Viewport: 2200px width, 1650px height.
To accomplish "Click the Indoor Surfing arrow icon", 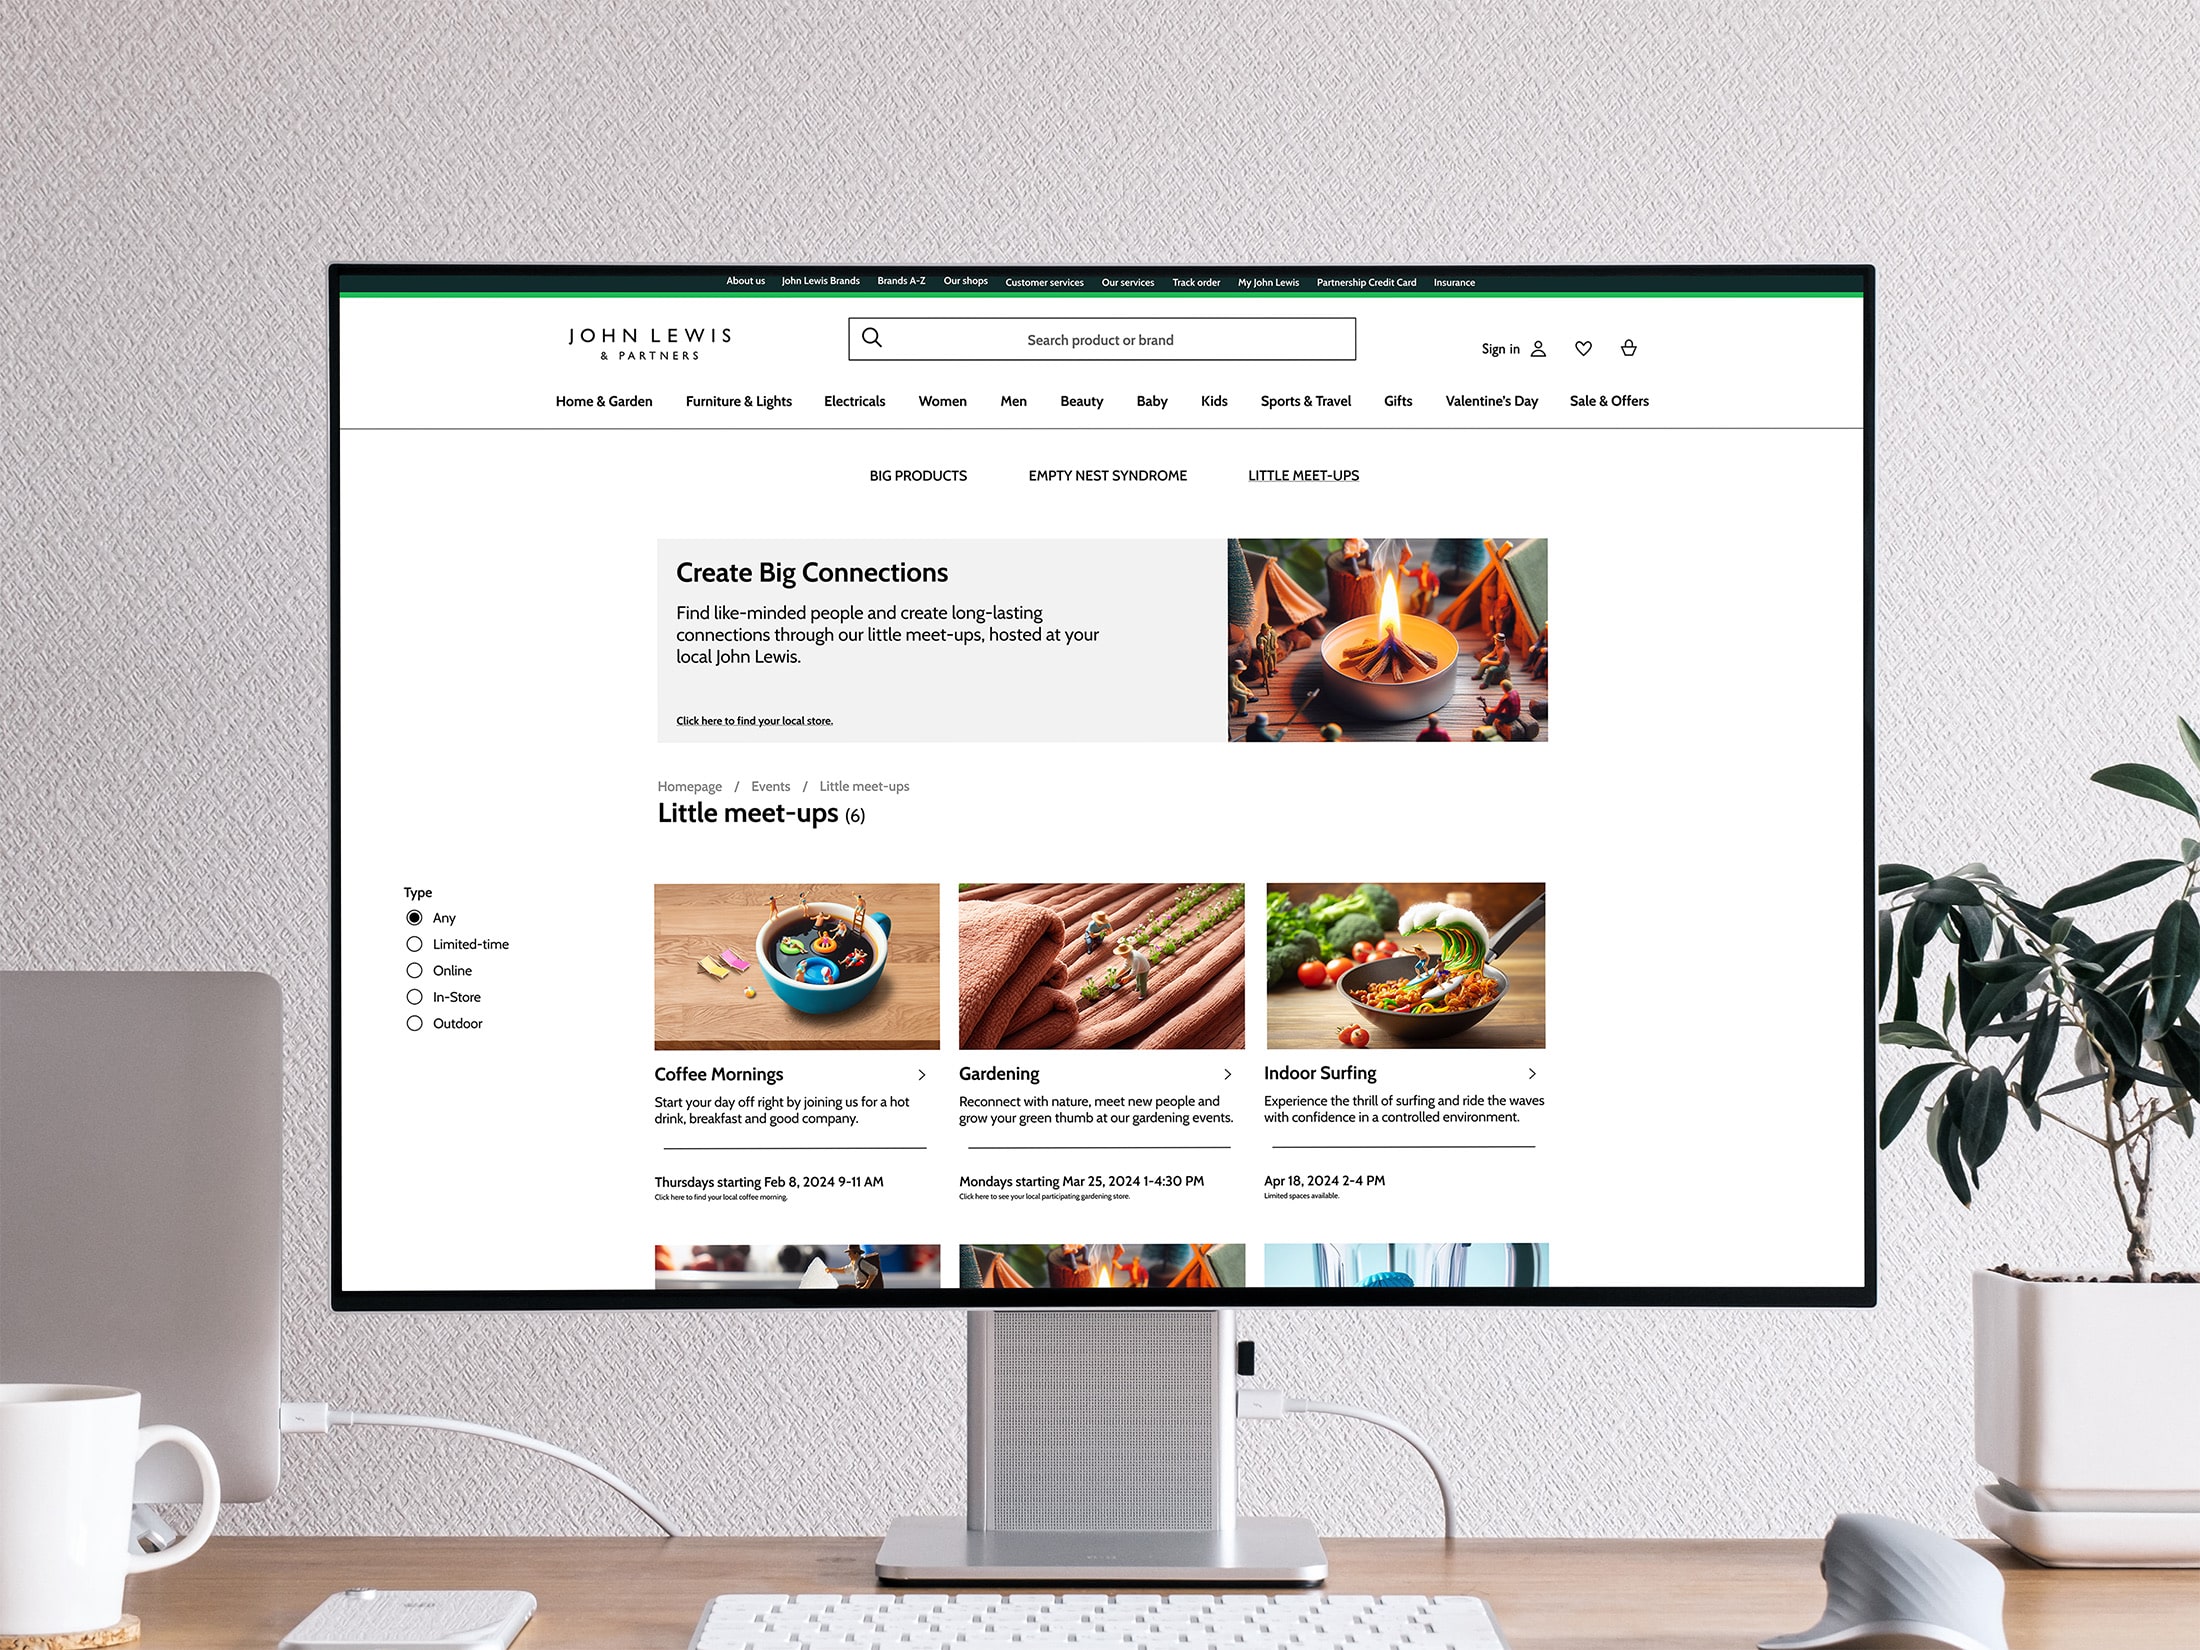I will tap(1531, 1071).
